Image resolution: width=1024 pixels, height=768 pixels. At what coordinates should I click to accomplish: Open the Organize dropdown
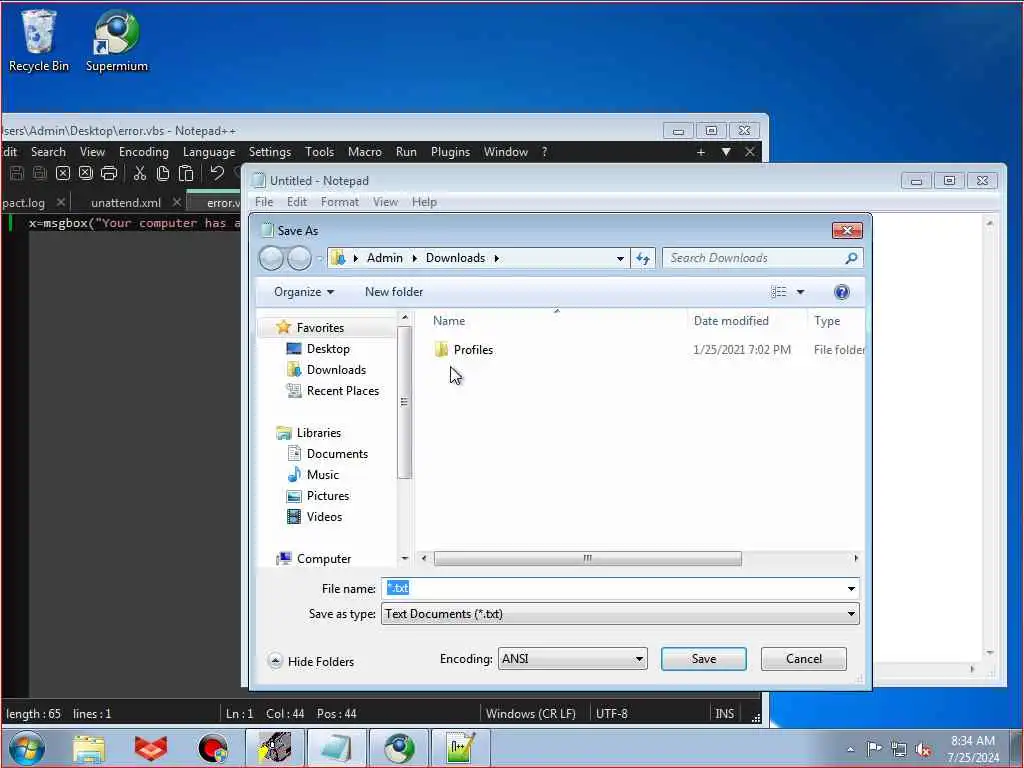pos(304,292)
